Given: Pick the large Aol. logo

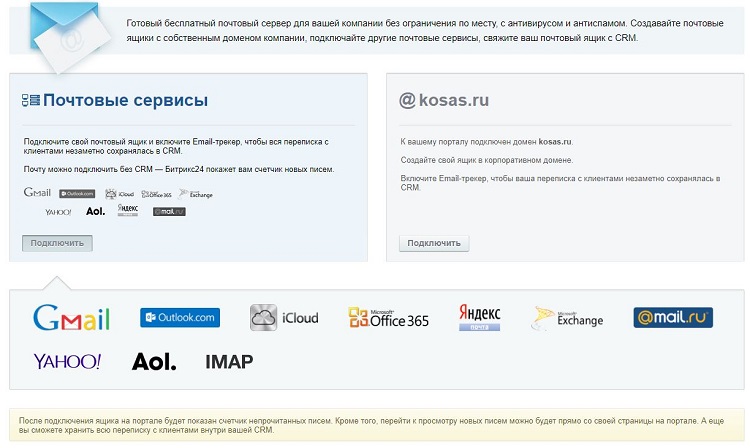Looking at the screenshot, I should [x=154, y=361].
